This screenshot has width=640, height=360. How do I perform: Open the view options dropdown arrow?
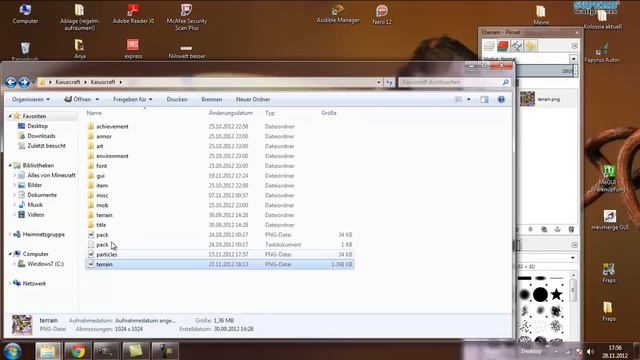[x=469, y=99]
